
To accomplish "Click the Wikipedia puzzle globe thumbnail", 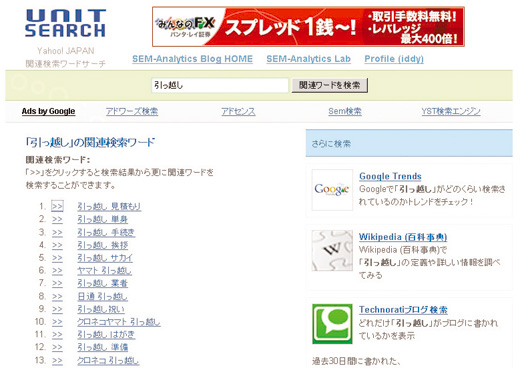I will (332, 250).
